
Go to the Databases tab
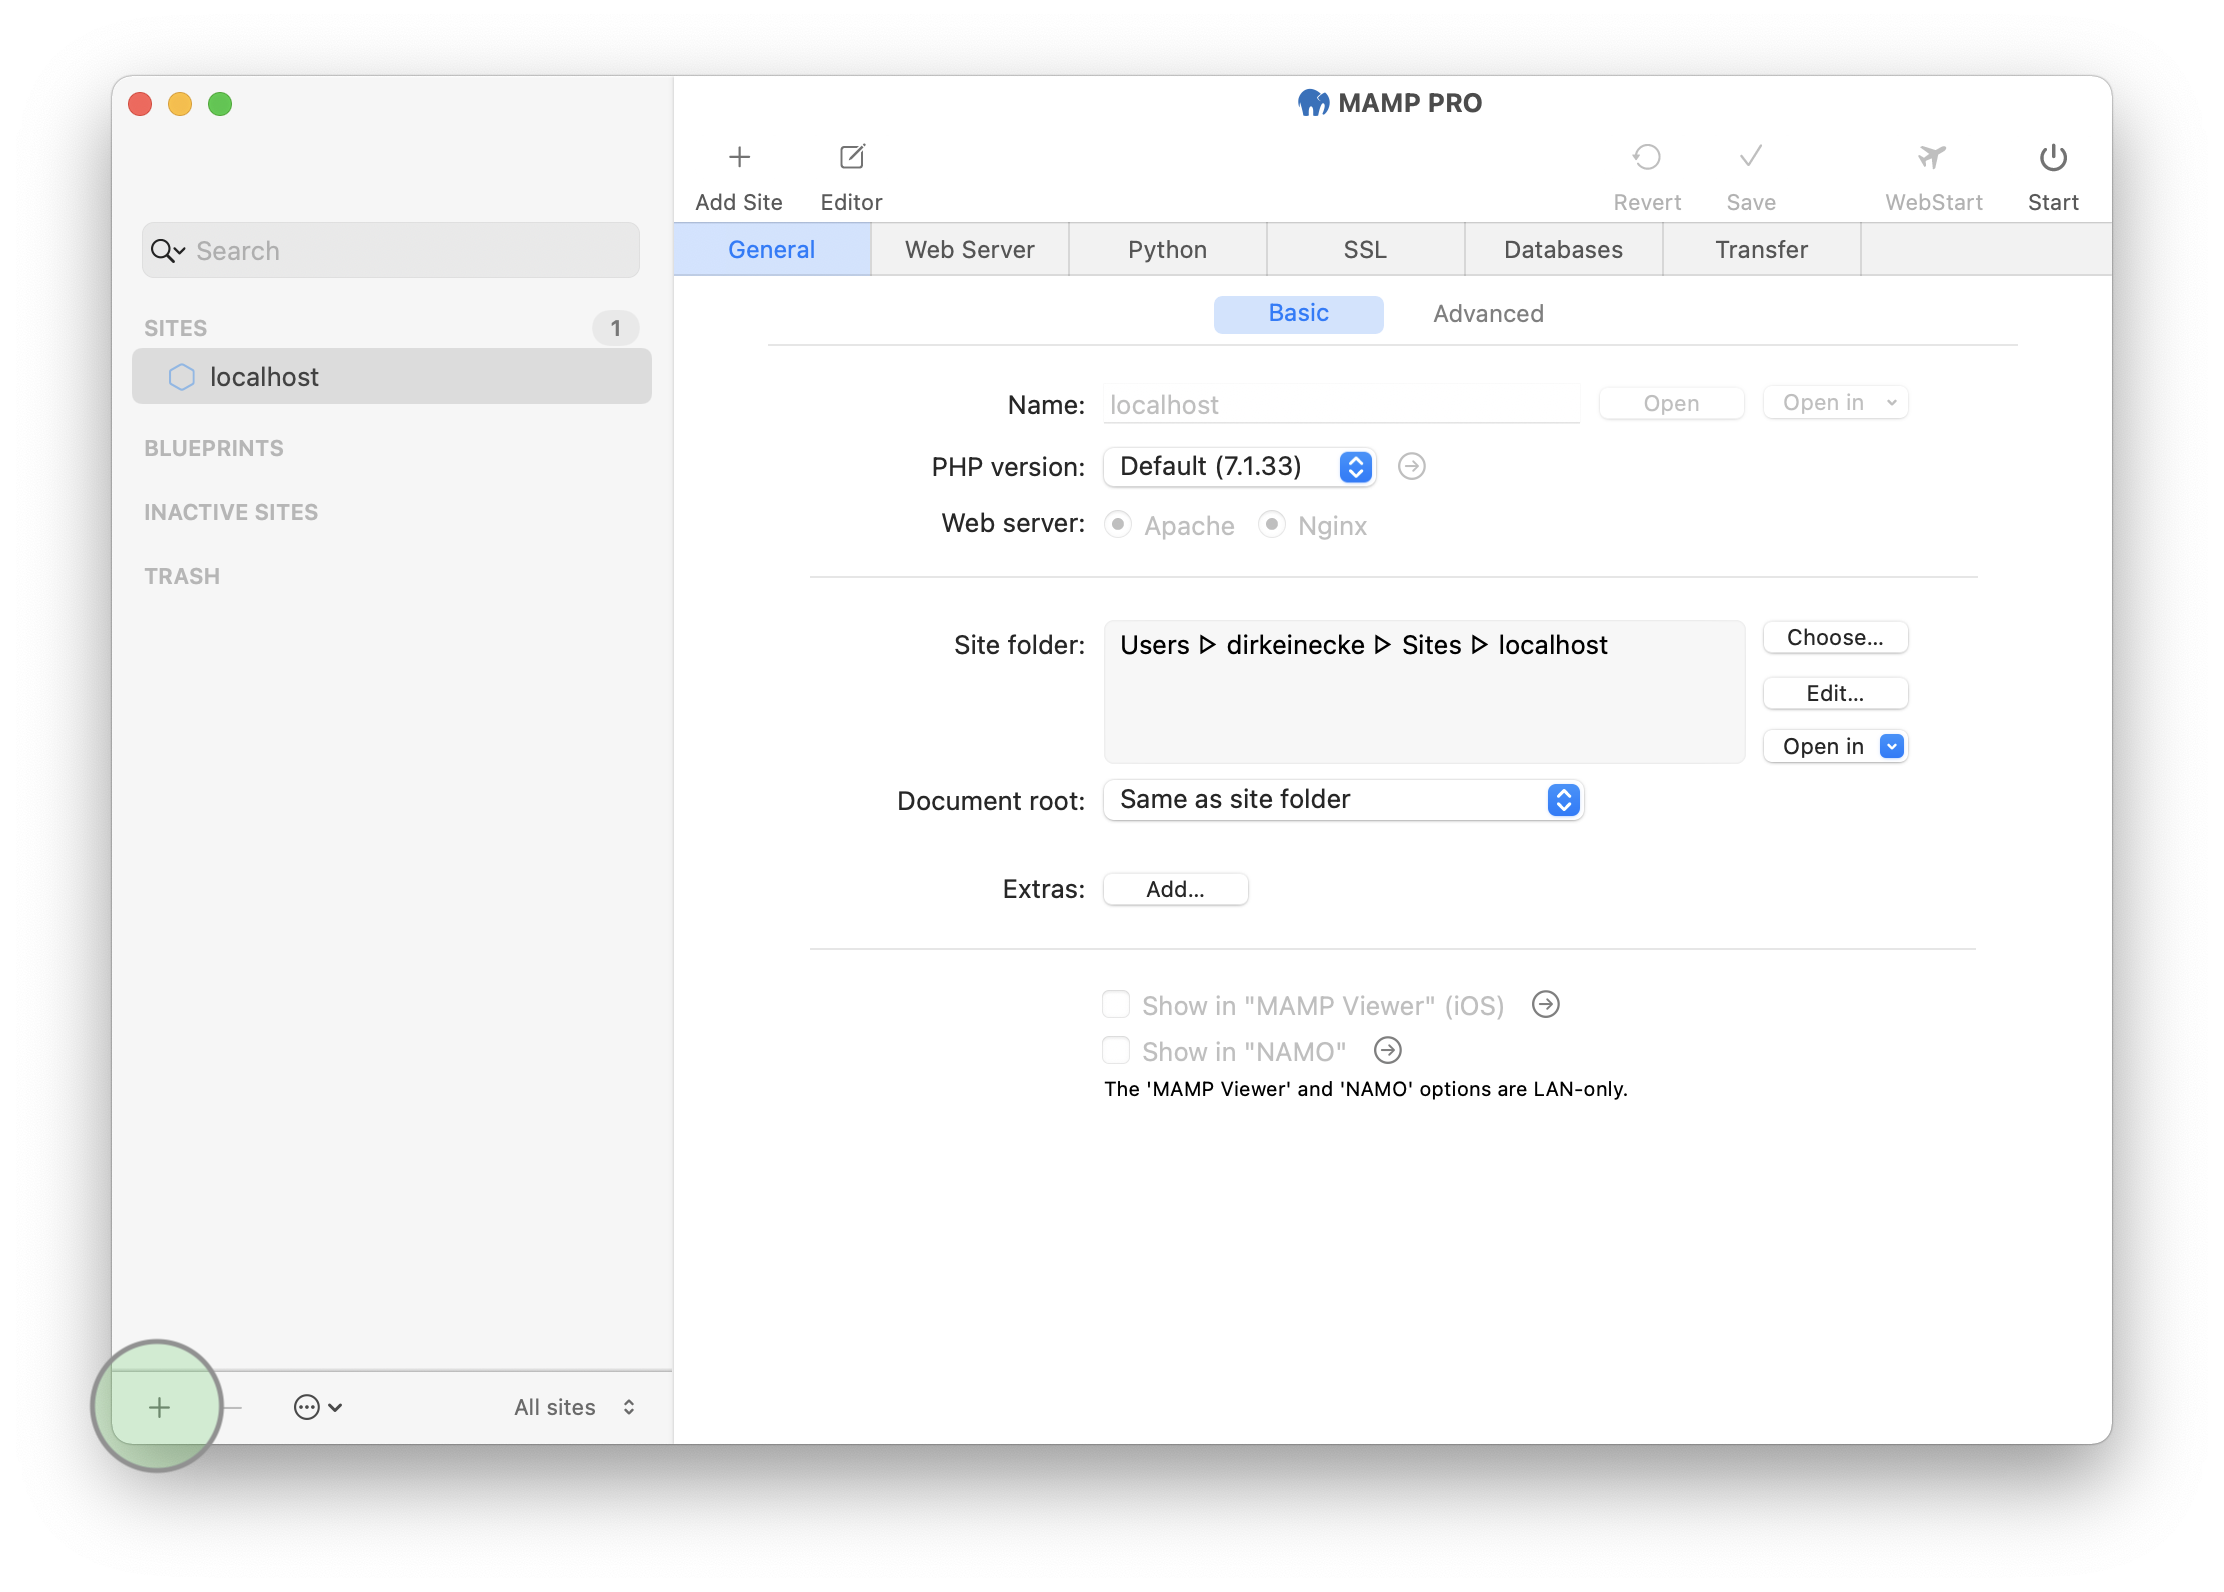1563,250
